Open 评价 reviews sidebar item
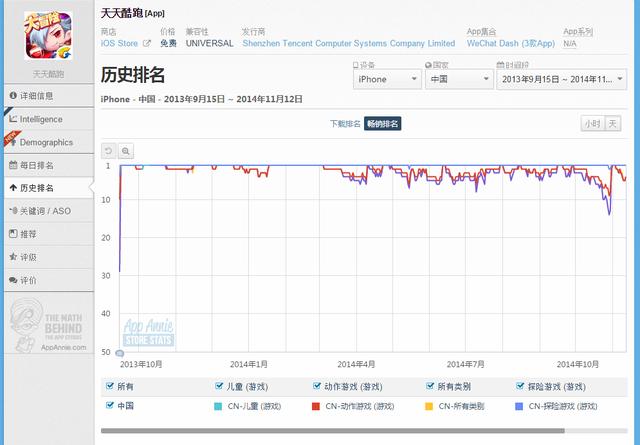 pyautogui.click(x=47, y=280)
